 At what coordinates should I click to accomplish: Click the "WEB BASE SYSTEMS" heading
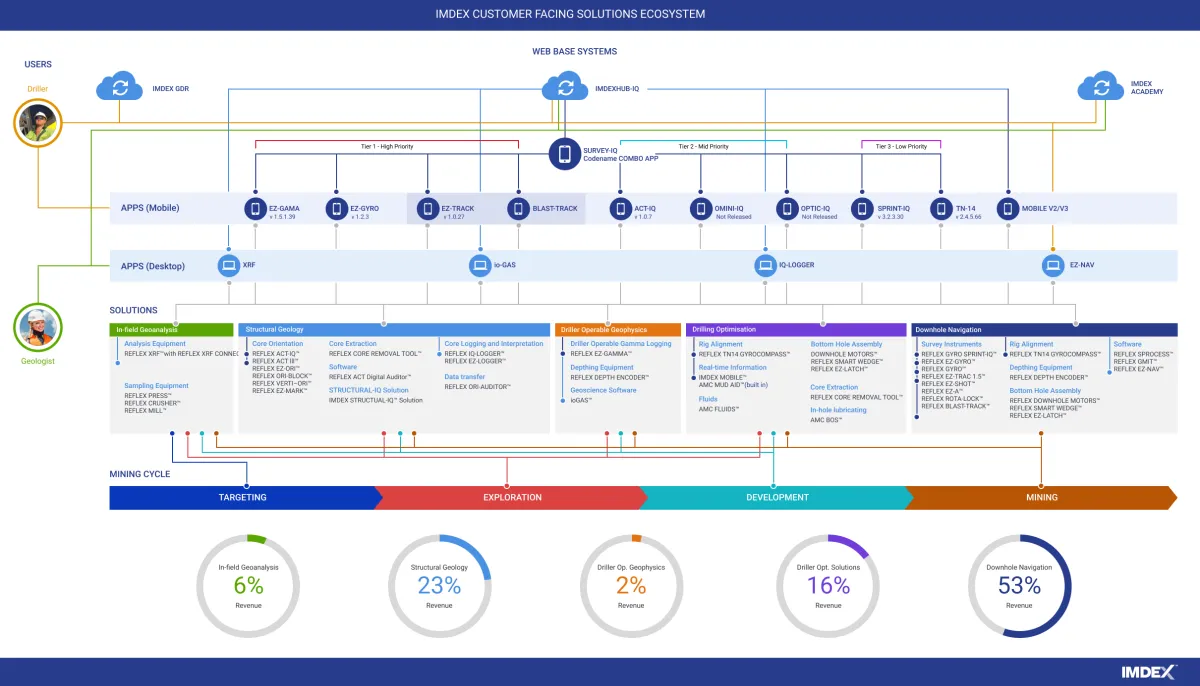coord(575,51)
